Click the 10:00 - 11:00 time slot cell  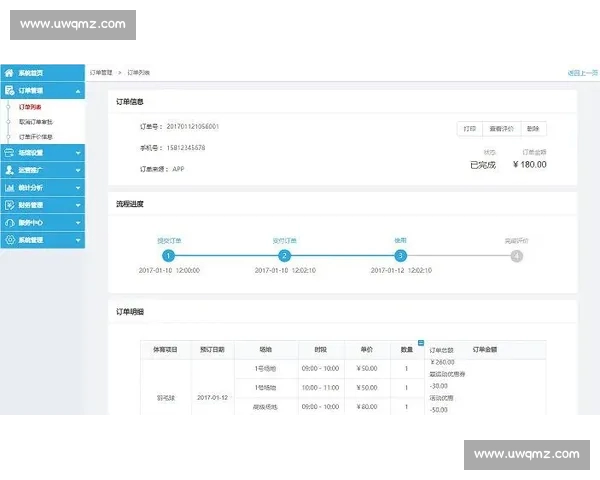(x=320, y=388)
